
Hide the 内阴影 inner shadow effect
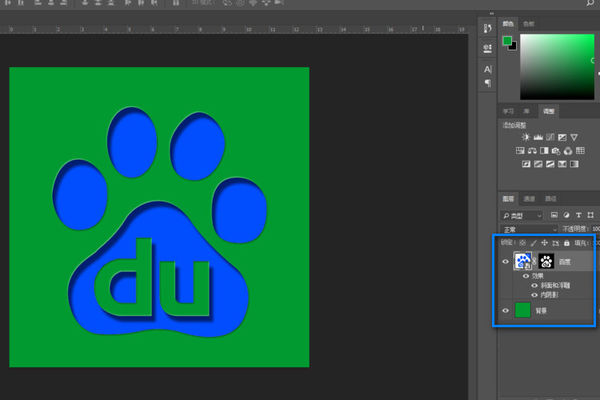pyautogui.click(x=535, y=295)
